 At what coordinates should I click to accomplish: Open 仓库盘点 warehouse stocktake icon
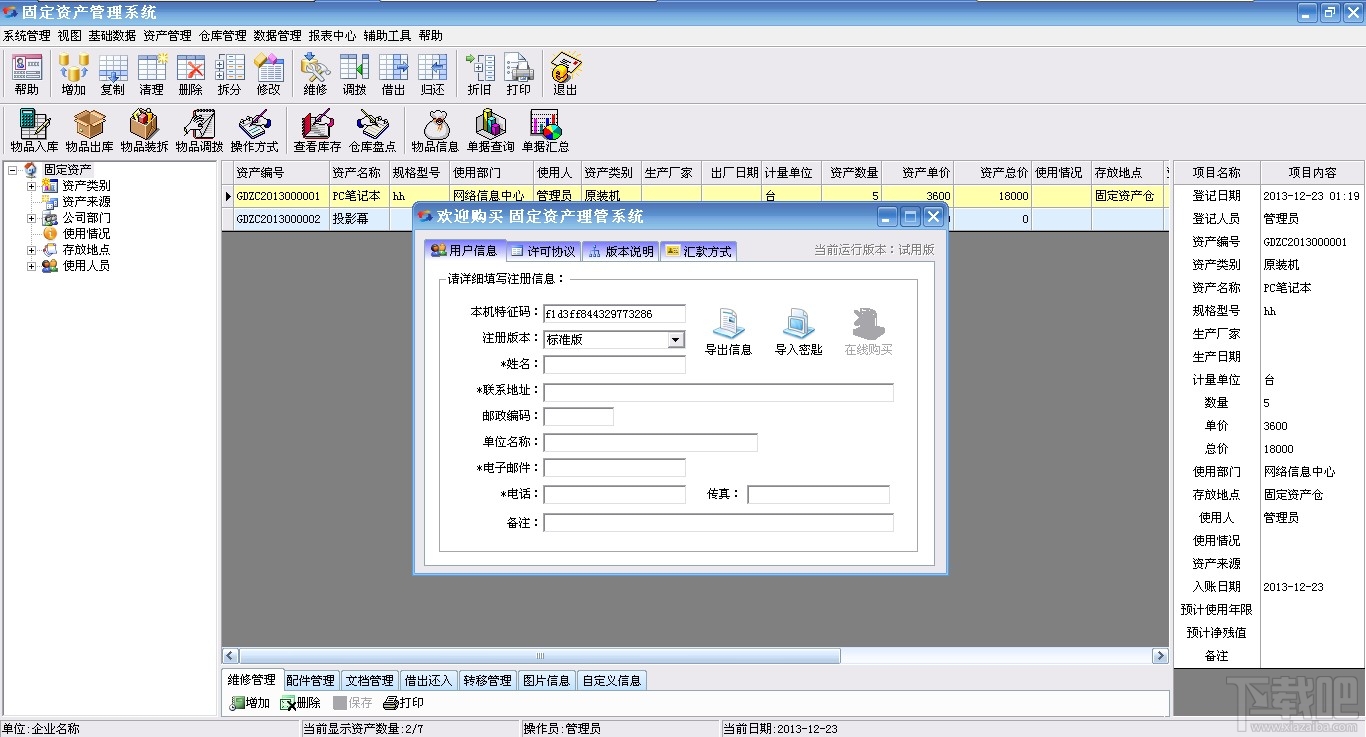pos(373,131)
